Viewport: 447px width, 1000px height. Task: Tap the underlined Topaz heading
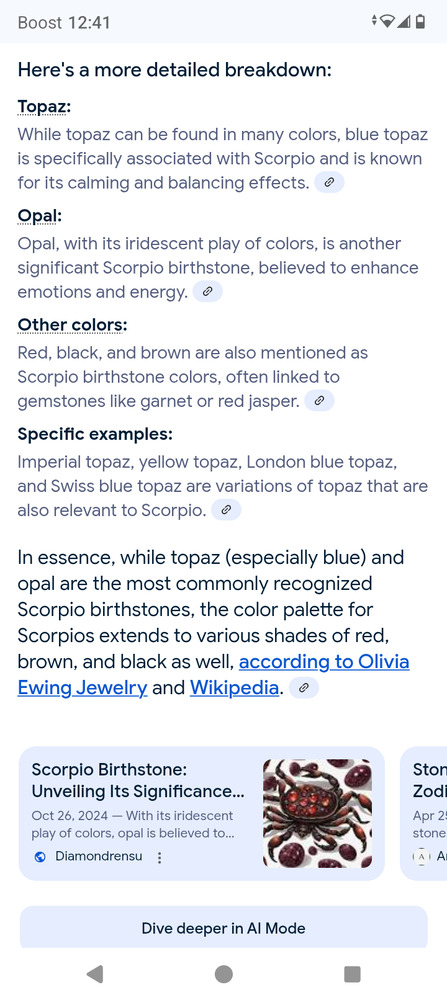pos(44,107)
